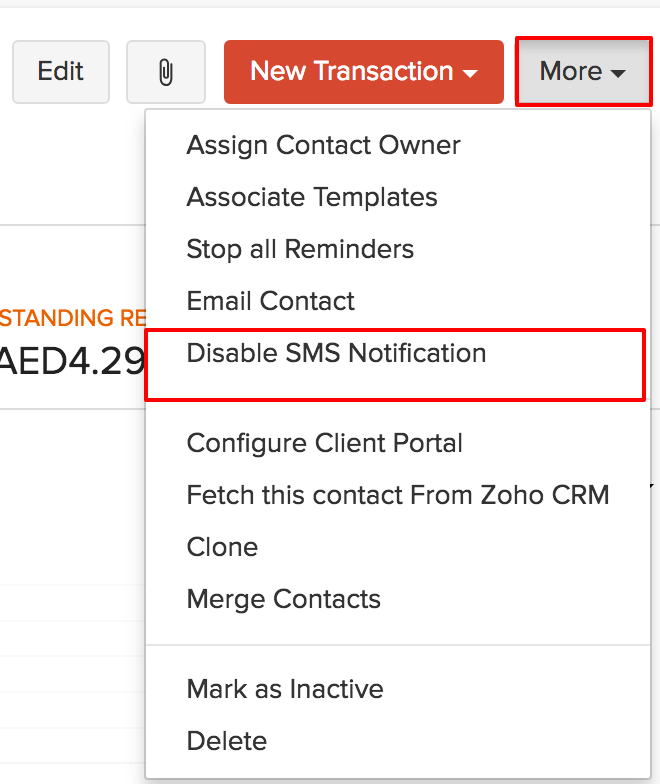This screenshot has width=660, height=784.
Task: Click the caret arrow beside More
Action: 619,73
